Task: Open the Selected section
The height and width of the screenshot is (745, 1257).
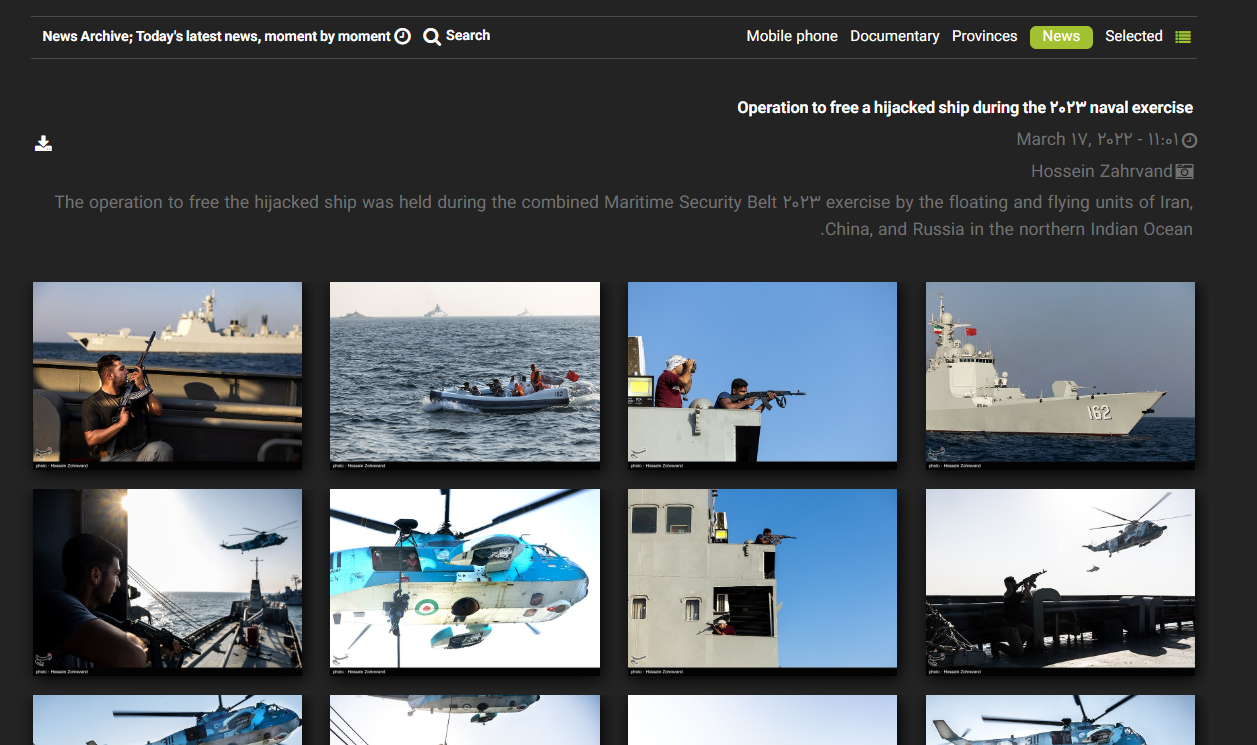Action: point(1133,36)
